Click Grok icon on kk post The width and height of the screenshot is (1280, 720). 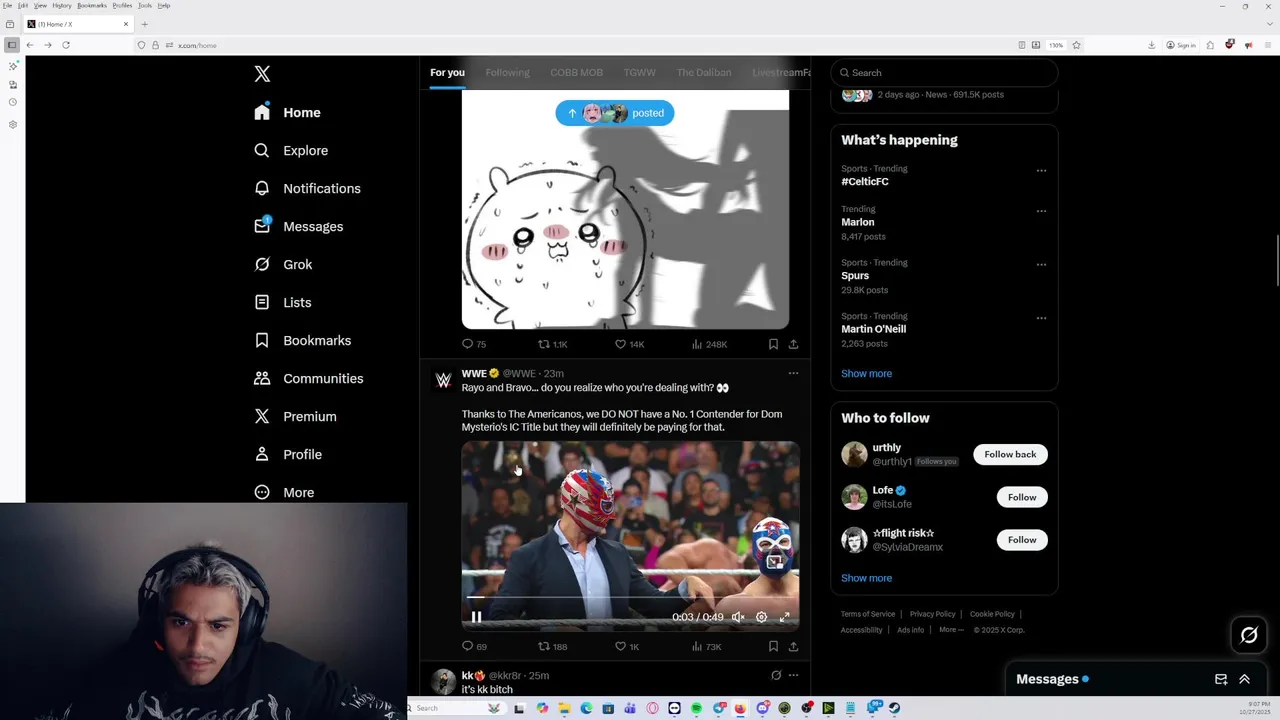776,675
